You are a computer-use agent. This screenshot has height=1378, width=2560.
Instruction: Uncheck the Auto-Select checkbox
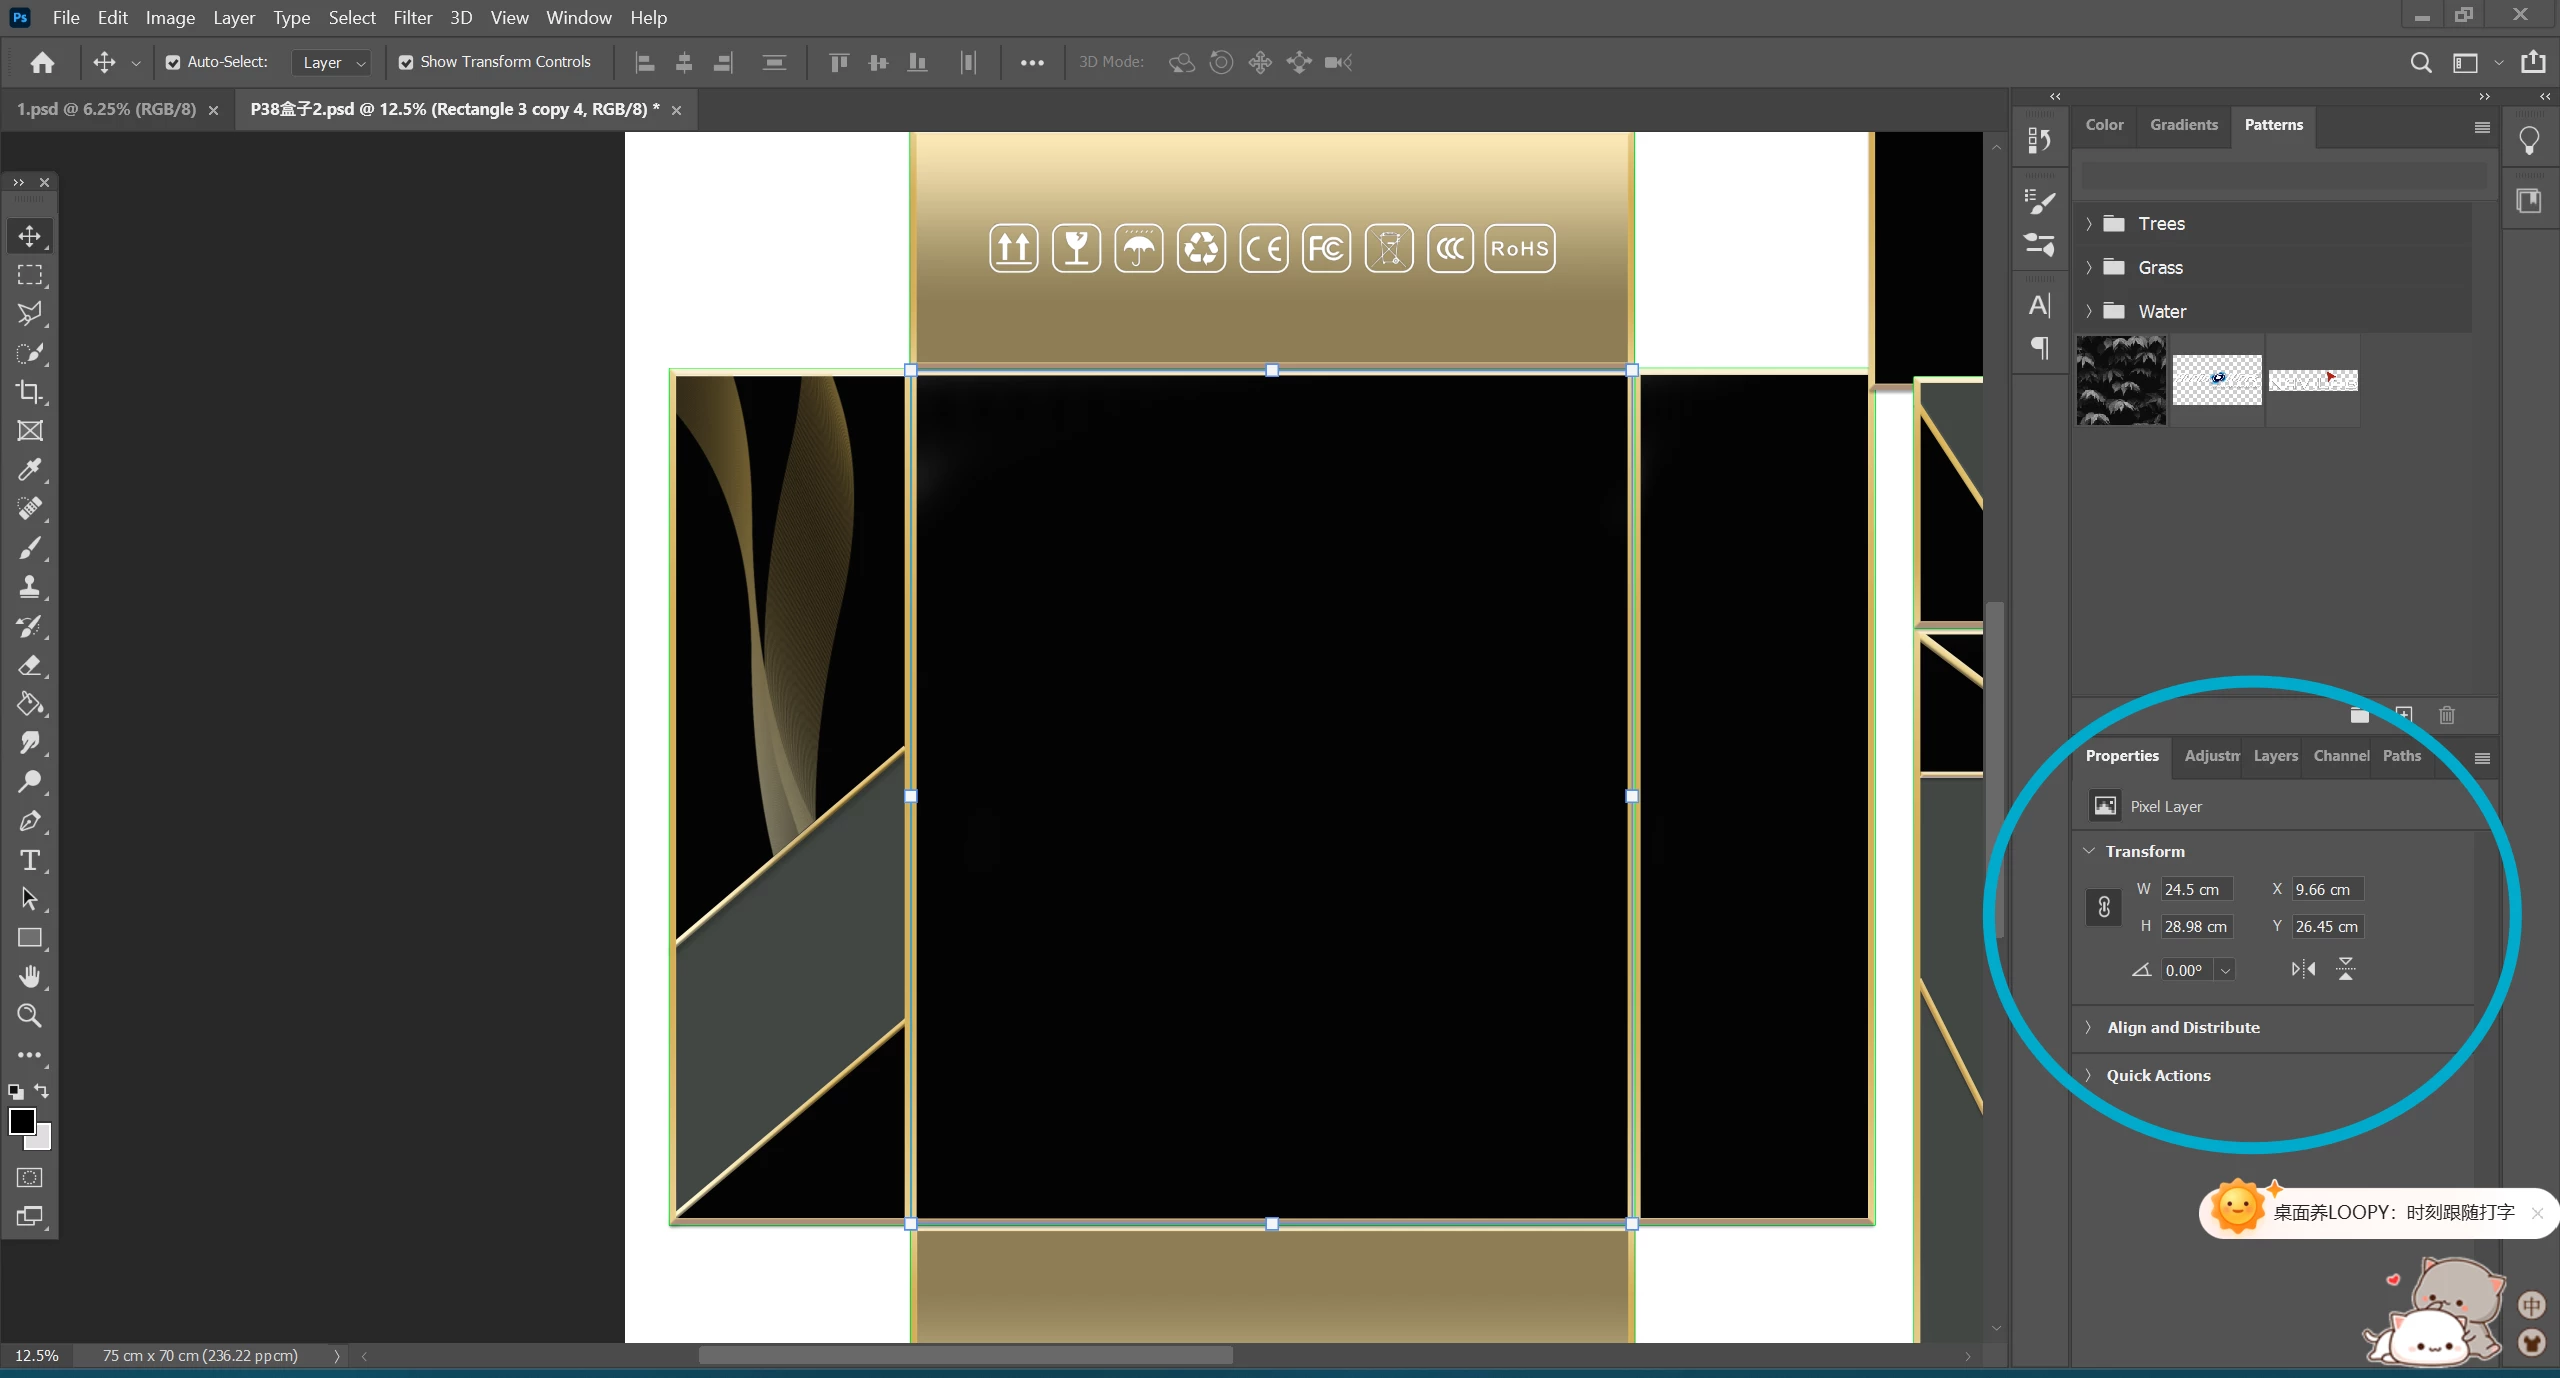point(173,62)
